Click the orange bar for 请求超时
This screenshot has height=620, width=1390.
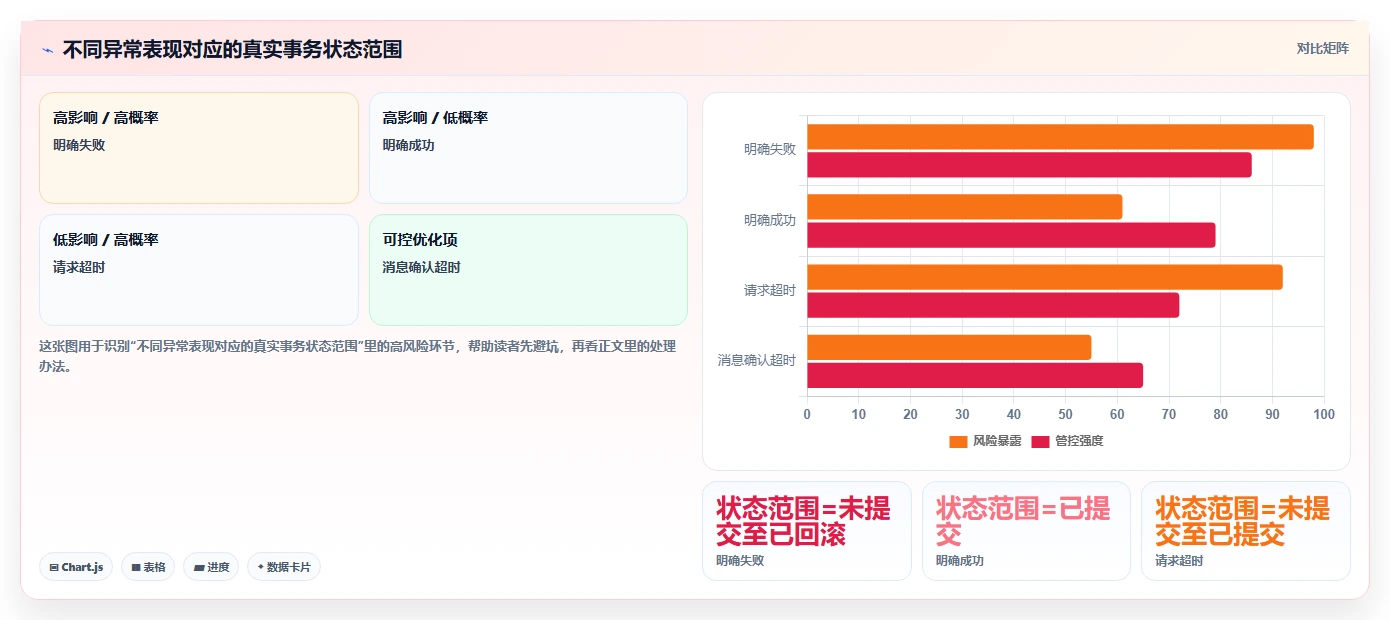pos(1045,277)
